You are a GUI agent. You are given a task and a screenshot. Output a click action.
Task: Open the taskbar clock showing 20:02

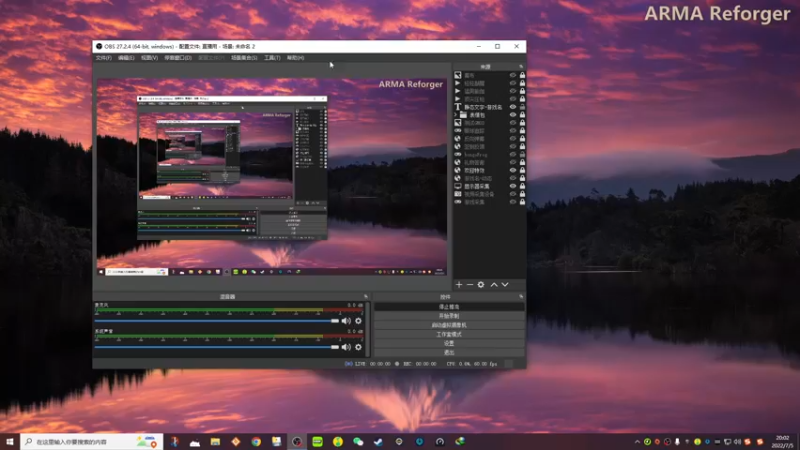[782, 442]
